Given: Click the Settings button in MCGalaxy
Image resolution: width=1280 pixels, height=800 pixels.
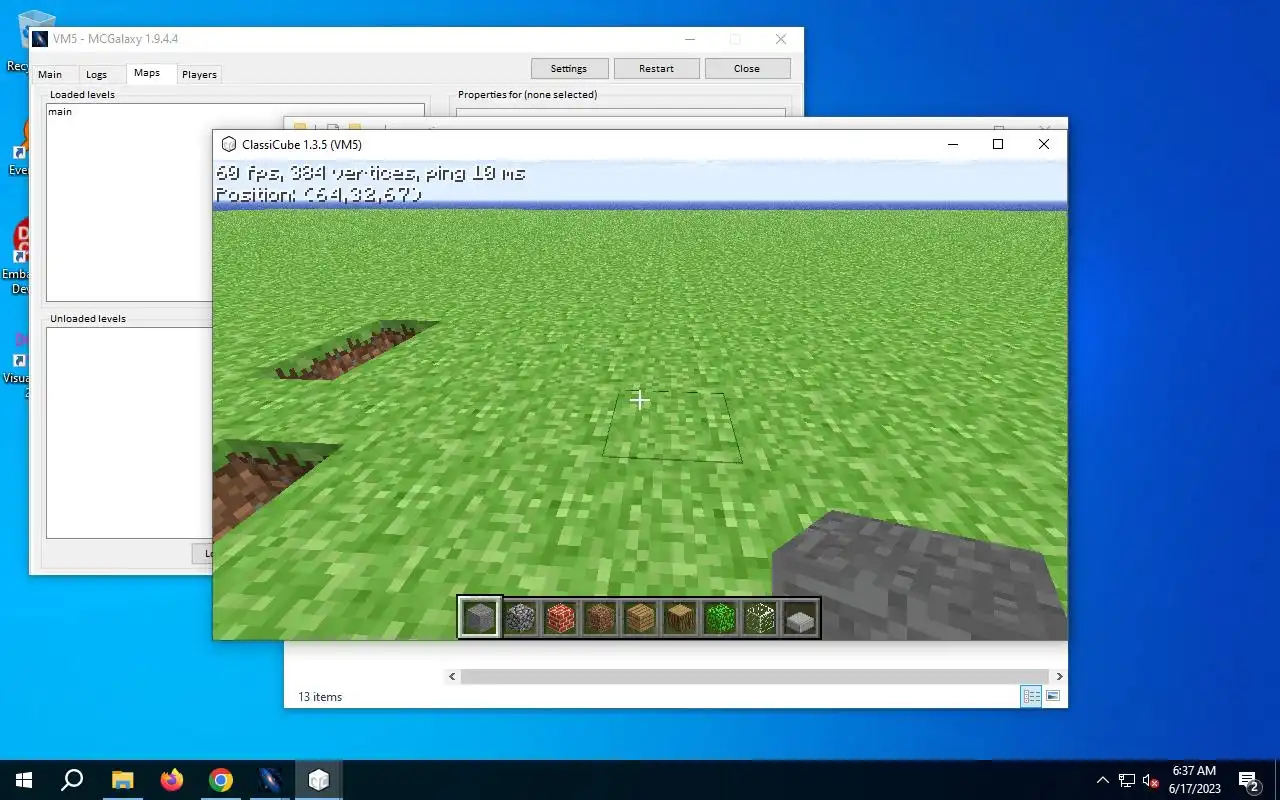Looking at the screenshot, I should (x=569, y=69).
